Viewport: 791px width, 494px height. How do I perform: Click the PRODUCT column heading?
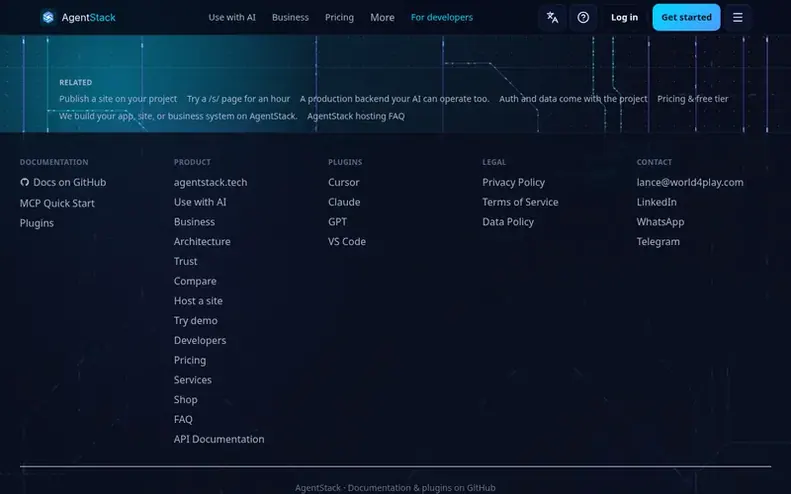(192, 162)
